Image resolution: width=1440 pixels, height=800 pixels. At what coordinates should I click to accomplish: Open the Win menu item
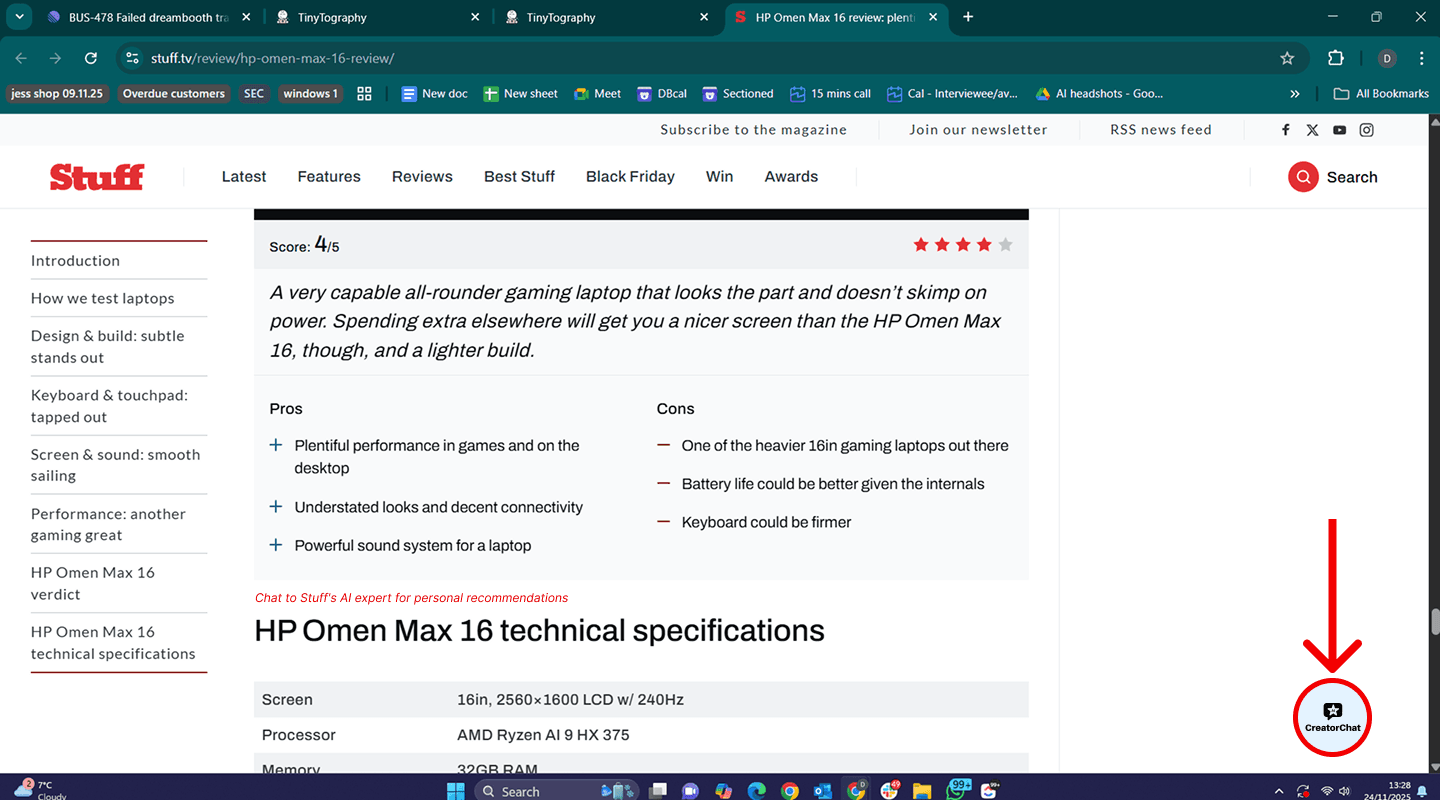[719, 177]
